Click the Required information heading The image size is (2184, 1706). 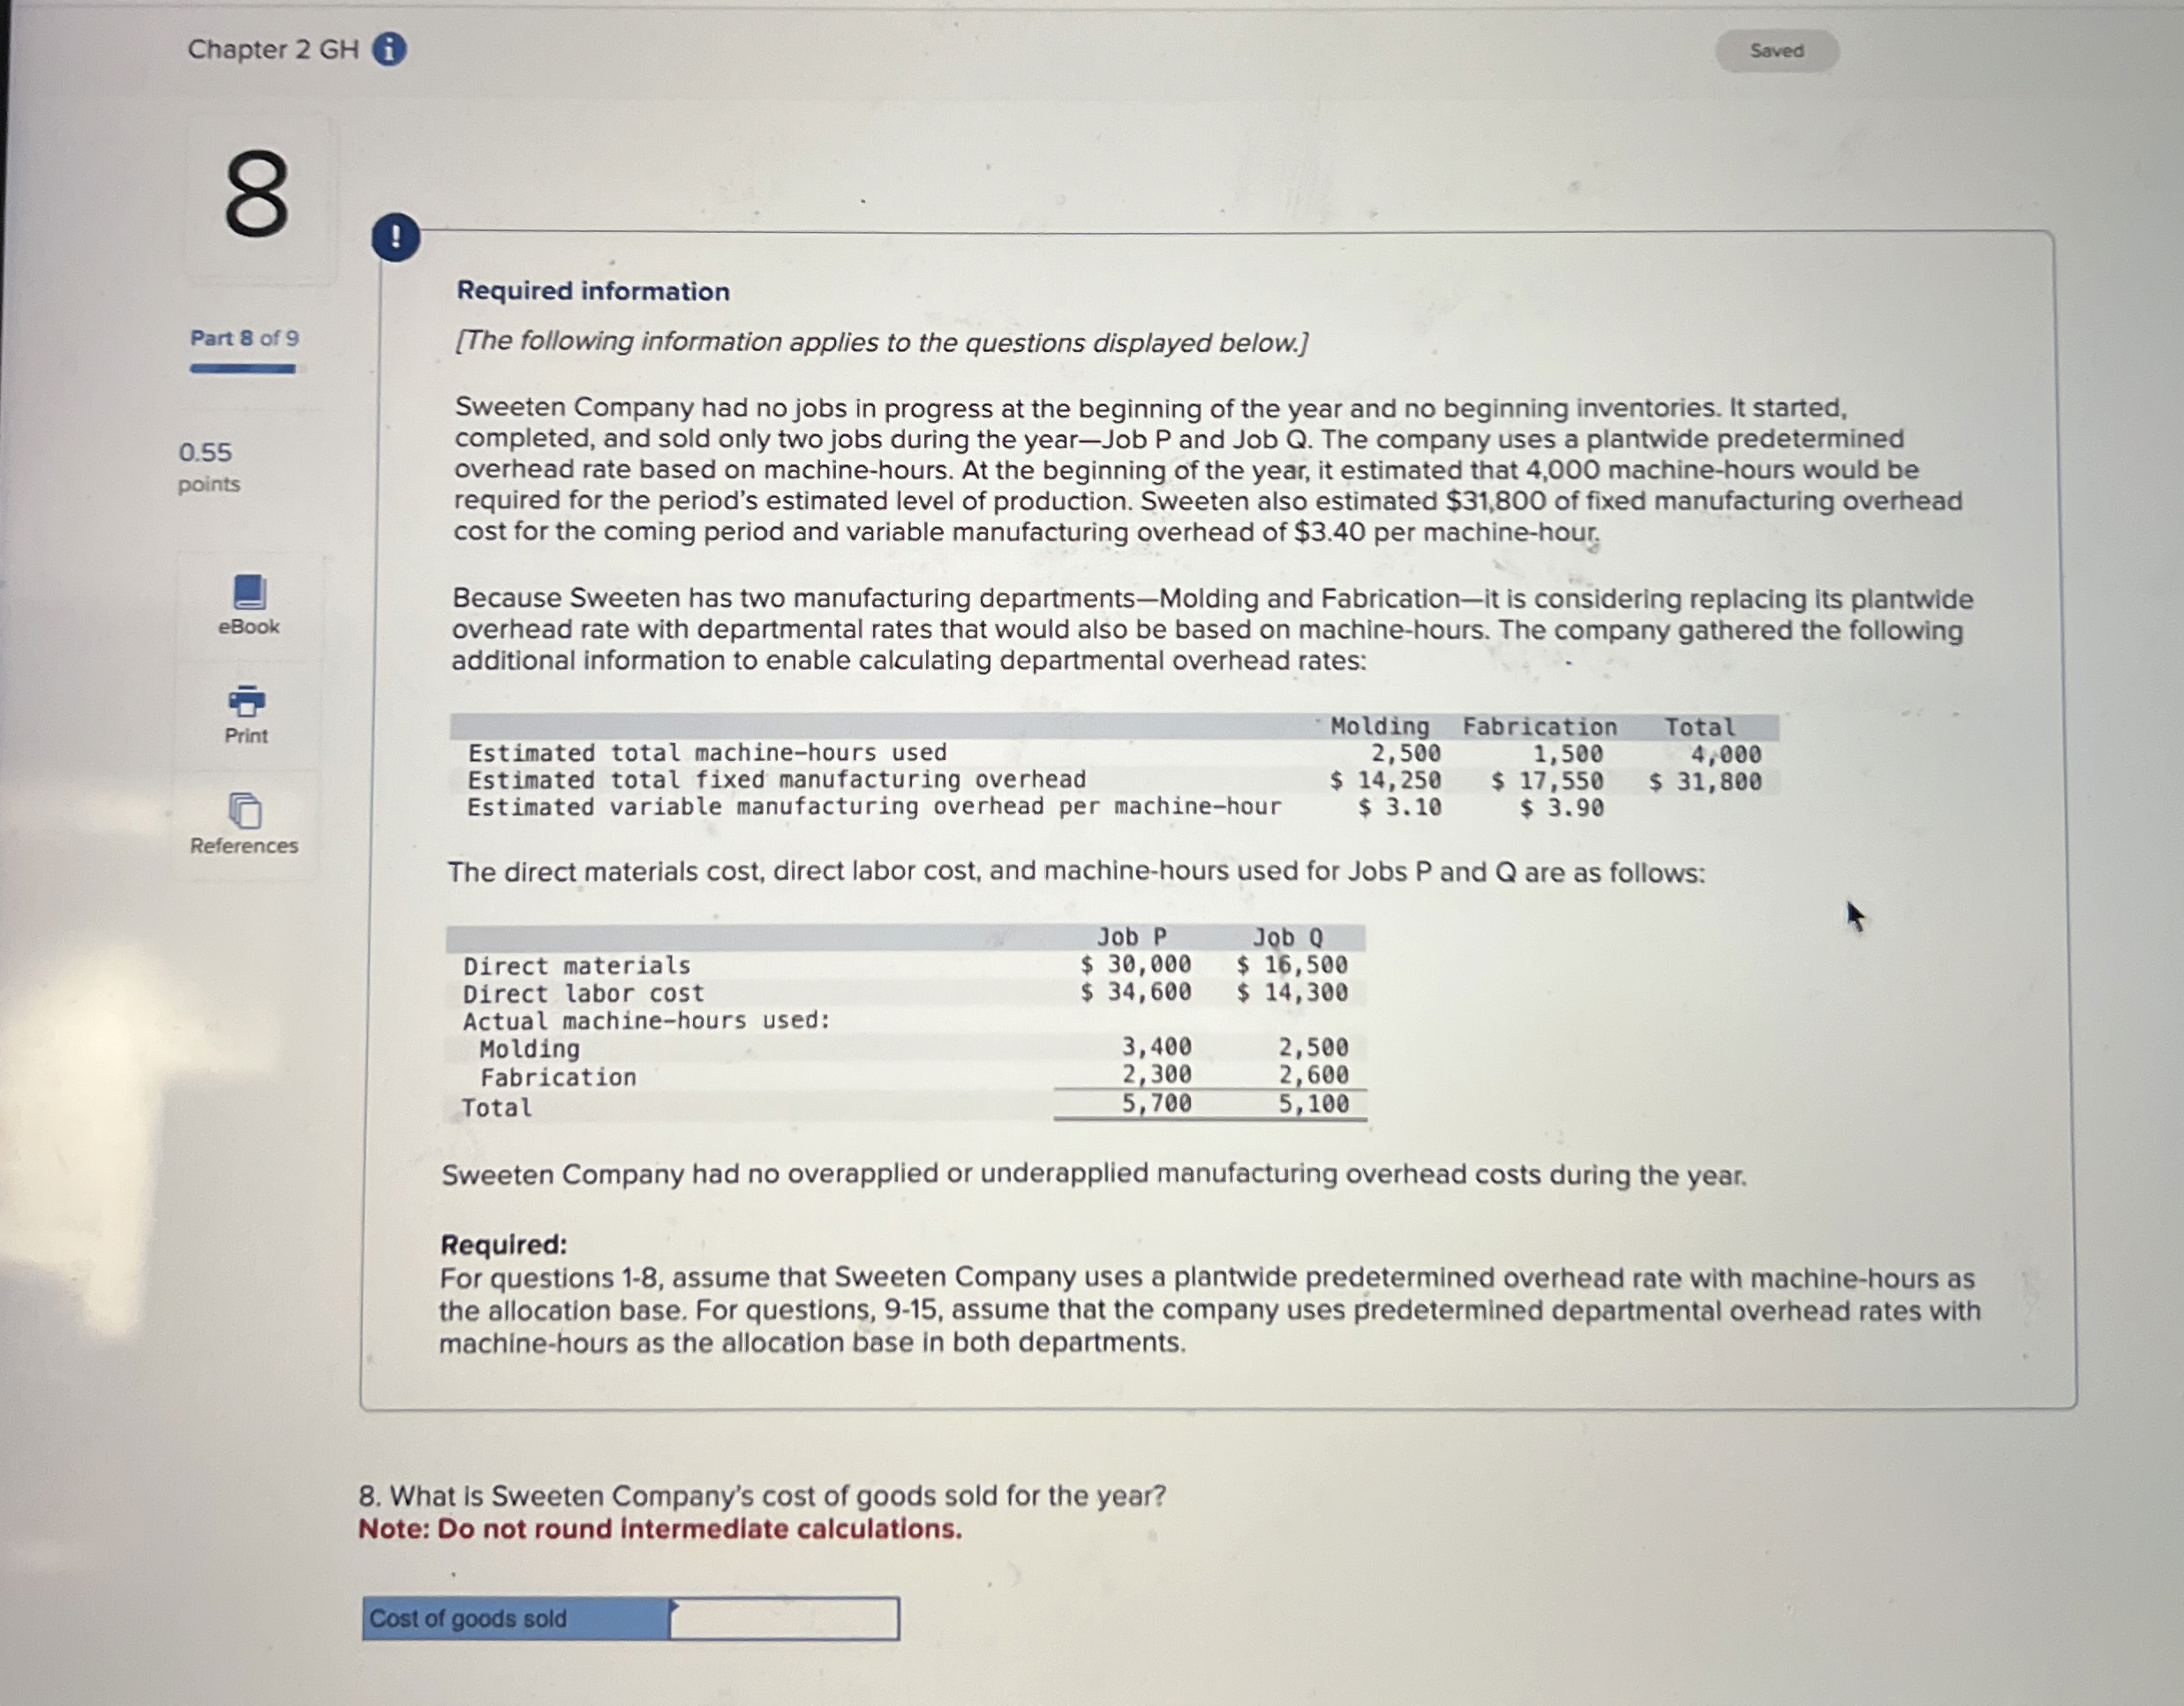pos(593,291)
